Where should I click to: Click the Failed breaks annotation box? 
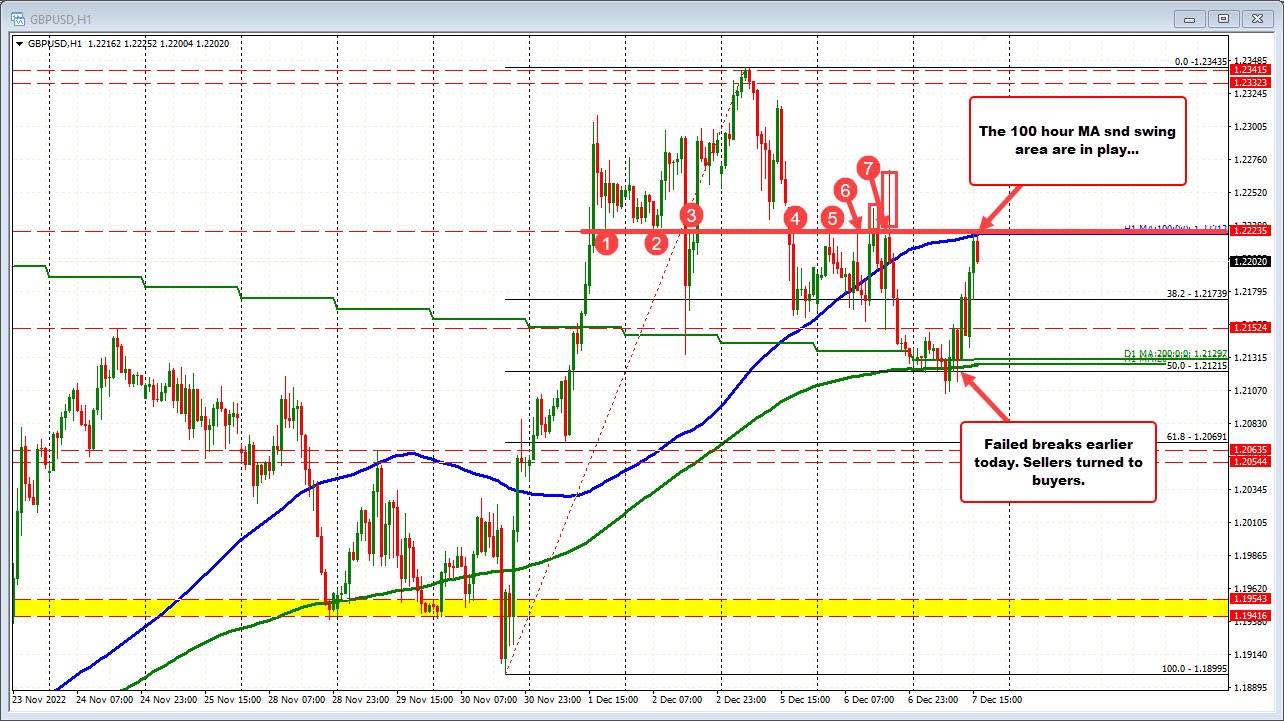coord(1057,462)
